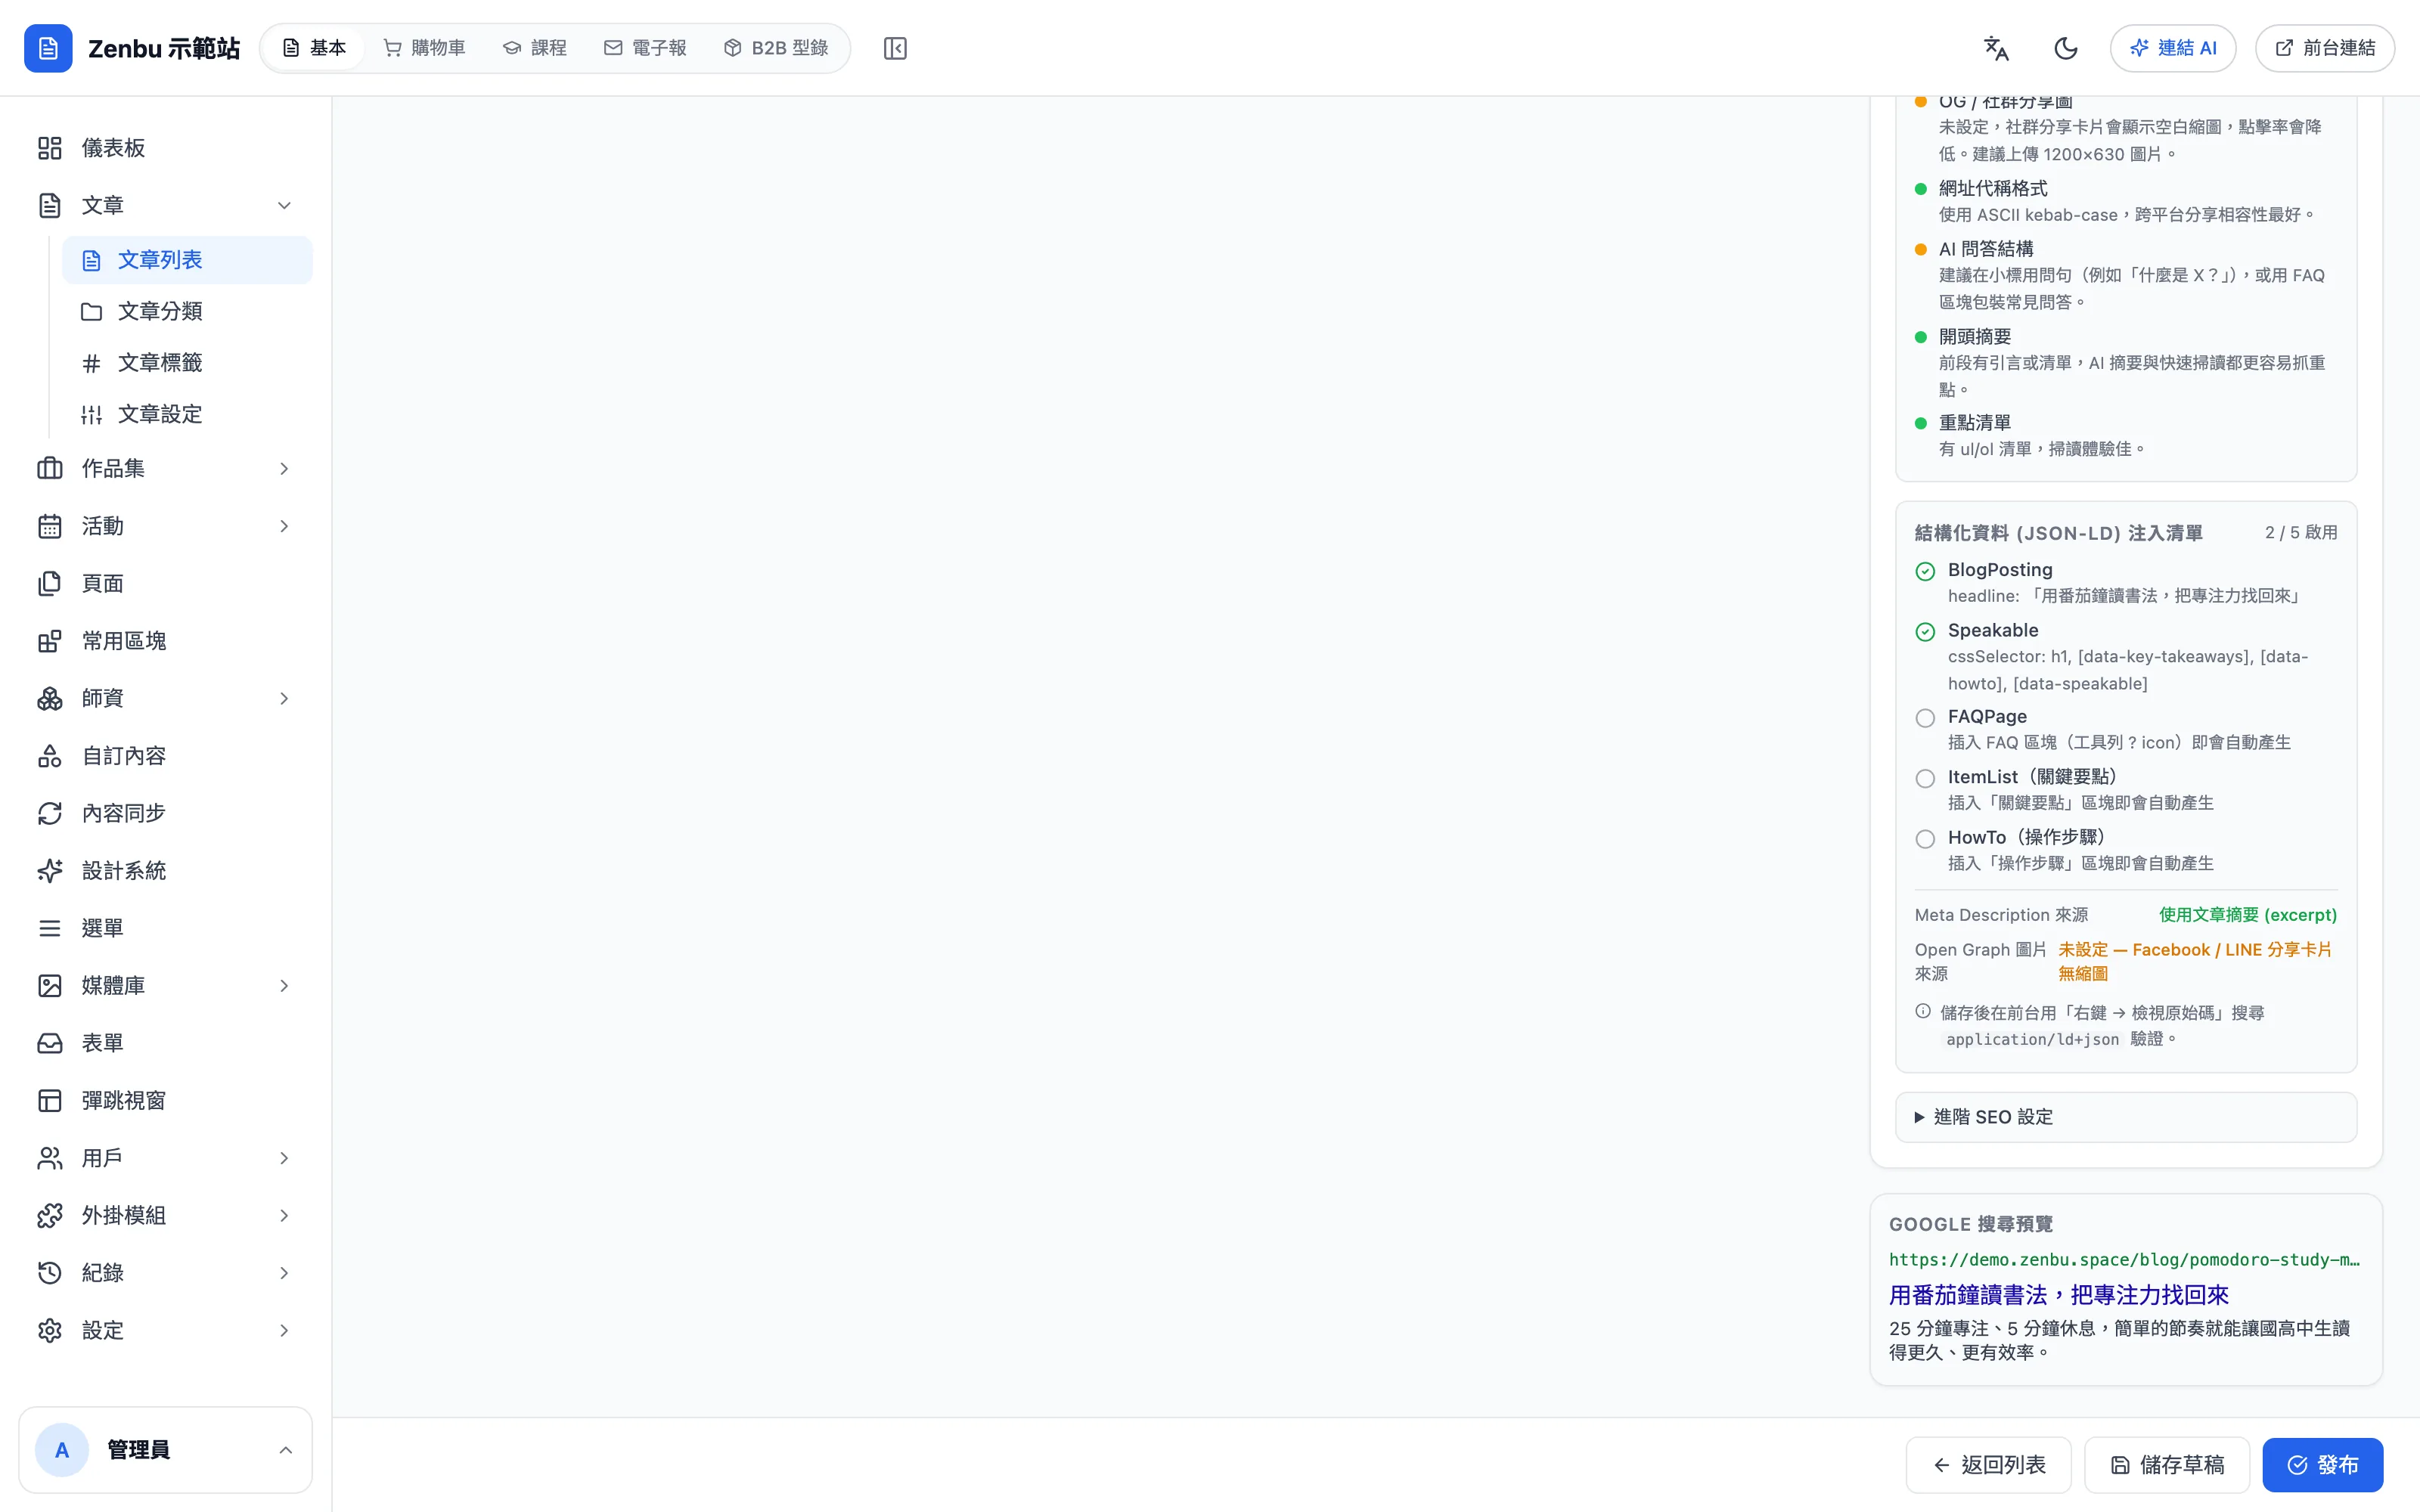Screen dimensions: 2420x1512
Task: Toggle the Speakable check indicator
Action: pyautogui.click(x=1925, y=632)
